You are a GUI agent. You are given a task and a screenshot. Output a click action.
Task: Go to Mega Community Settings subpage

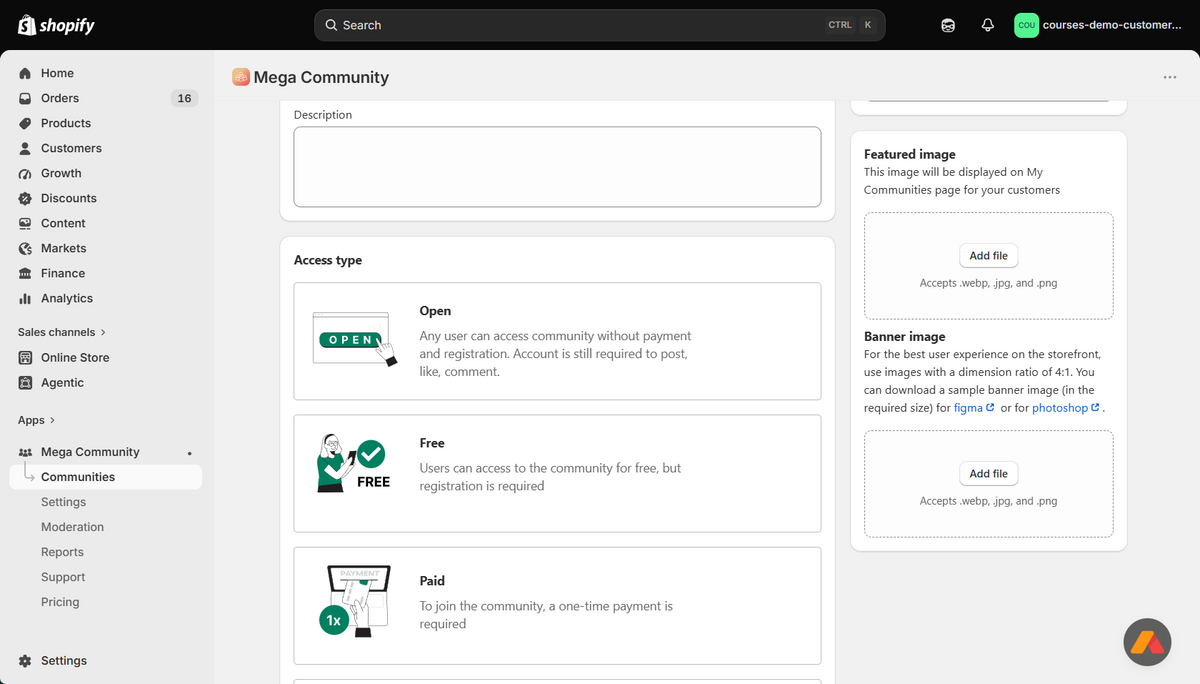63,502
